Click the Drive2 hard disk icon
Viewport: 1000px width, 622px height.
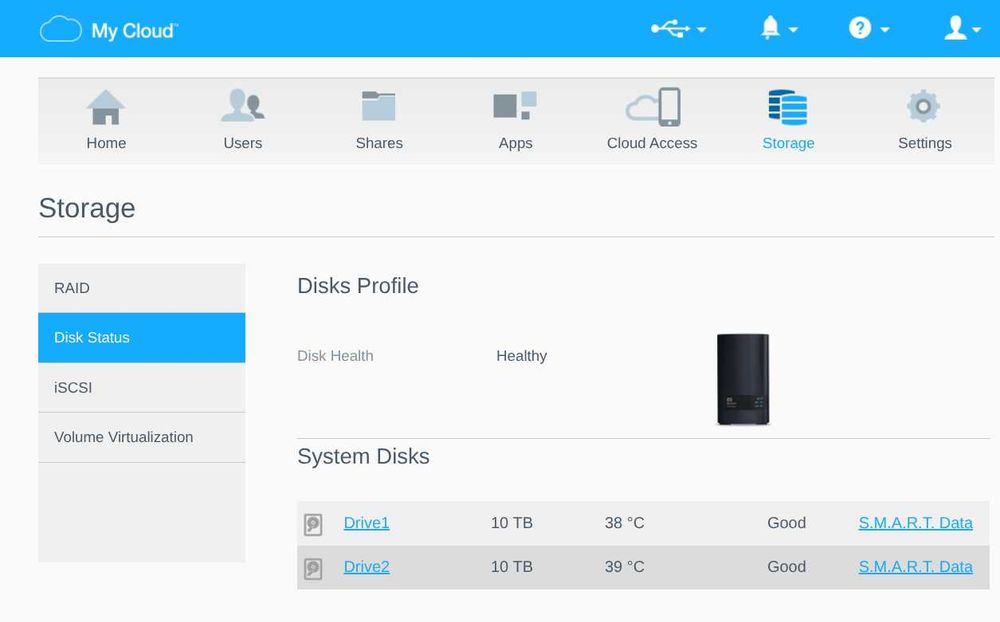(312, 568)
